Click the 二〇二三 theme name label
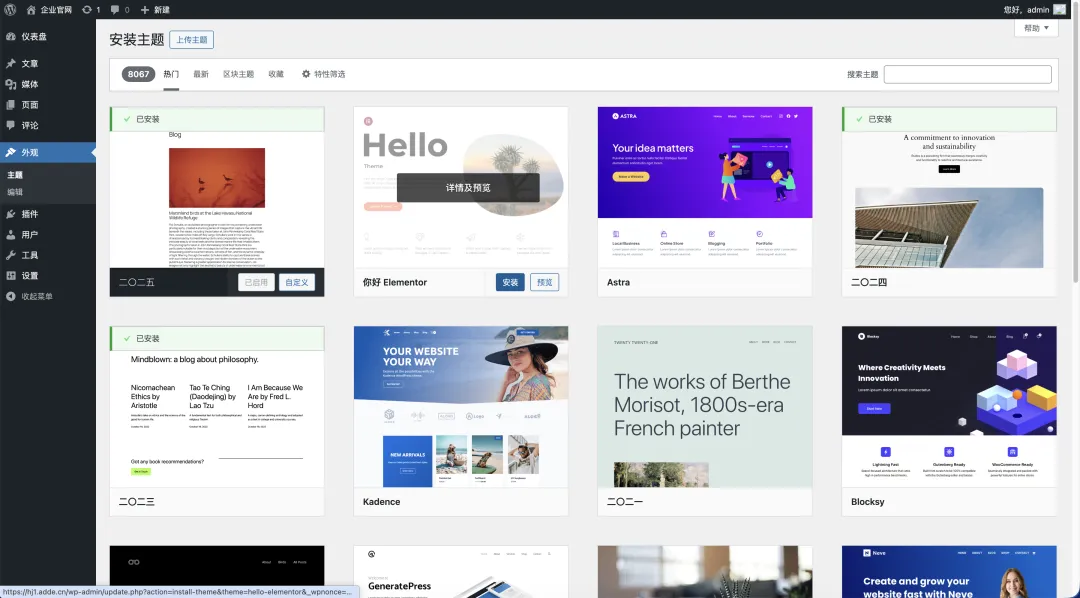1080x598 pixels. (136, 502)
